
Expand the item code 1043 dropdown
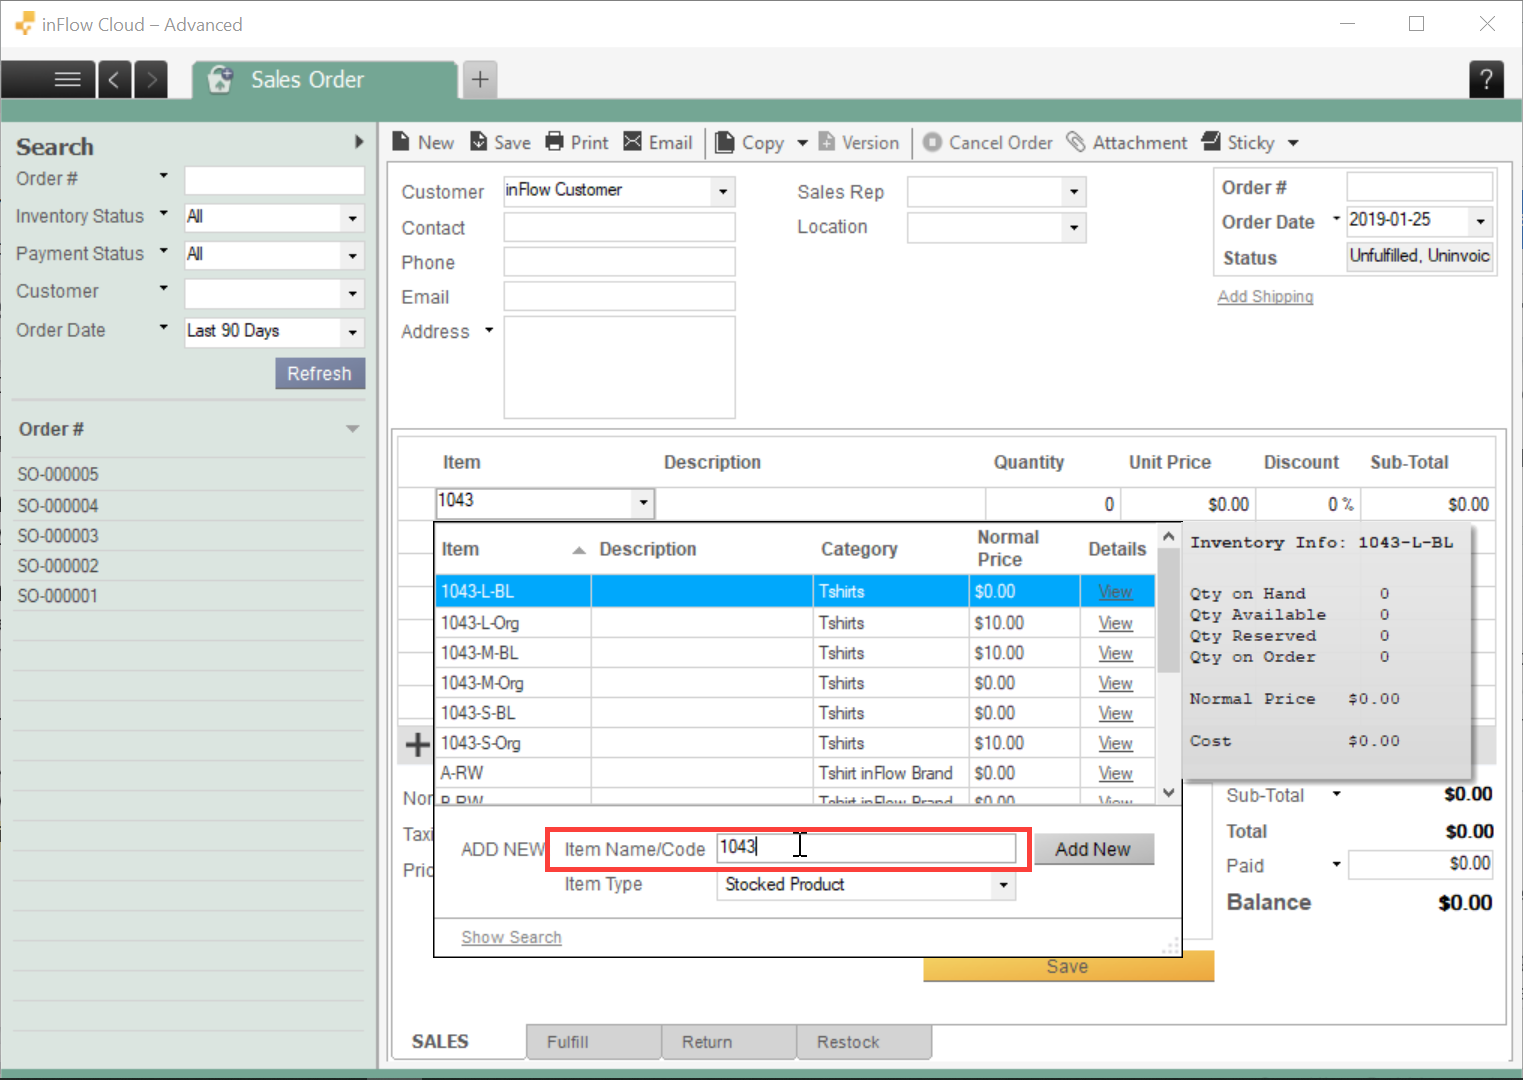[643, 502]
